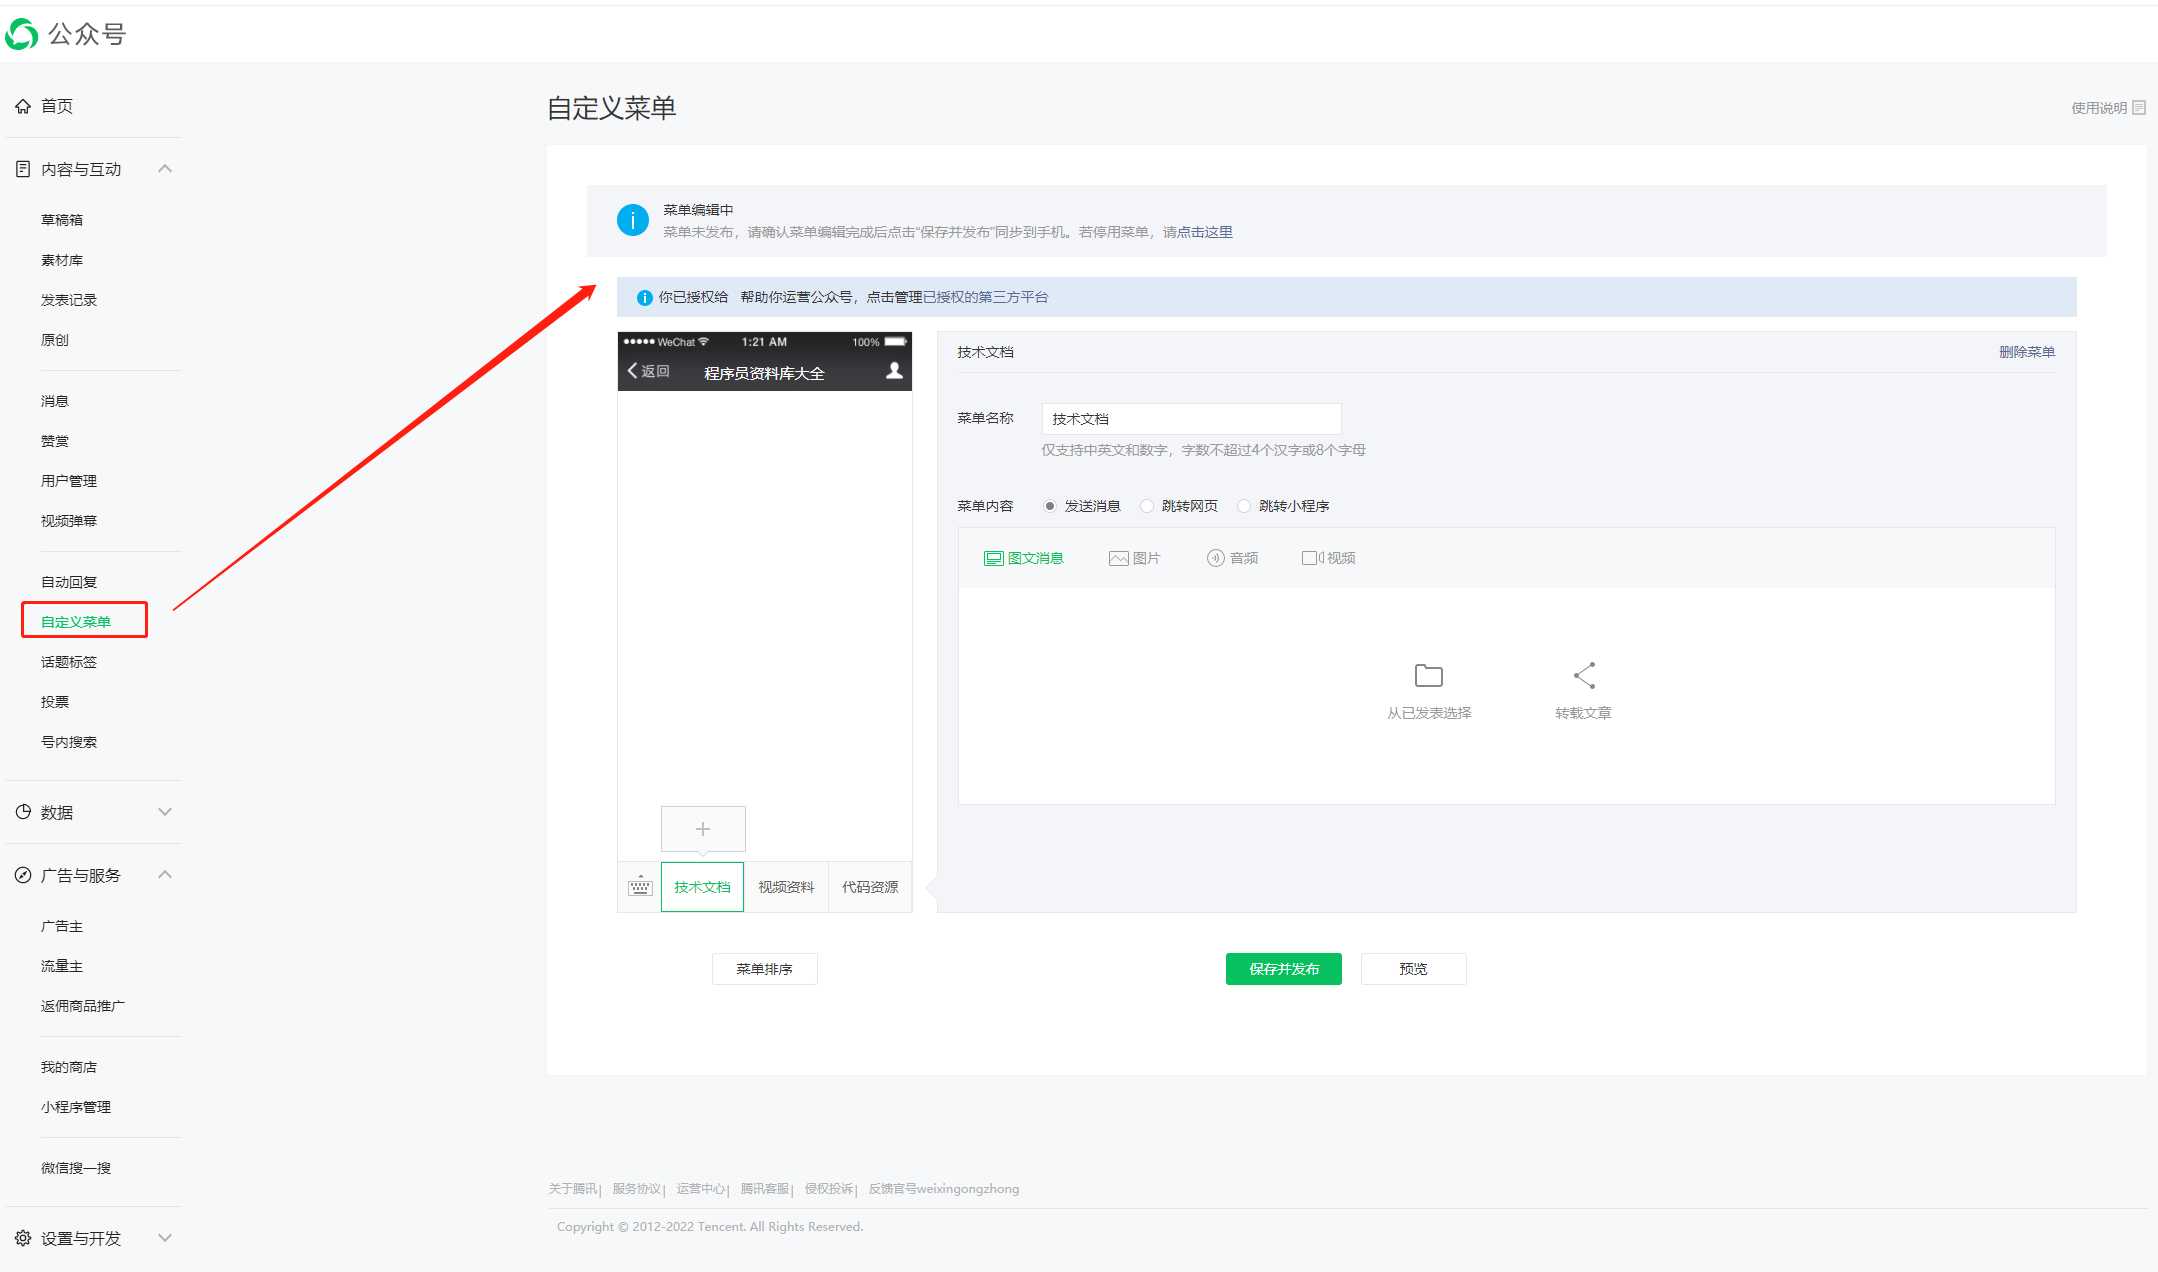The image size is (2158, 1272).
Task: Click the 数据 clock chart icon
Action: [22, 812]
